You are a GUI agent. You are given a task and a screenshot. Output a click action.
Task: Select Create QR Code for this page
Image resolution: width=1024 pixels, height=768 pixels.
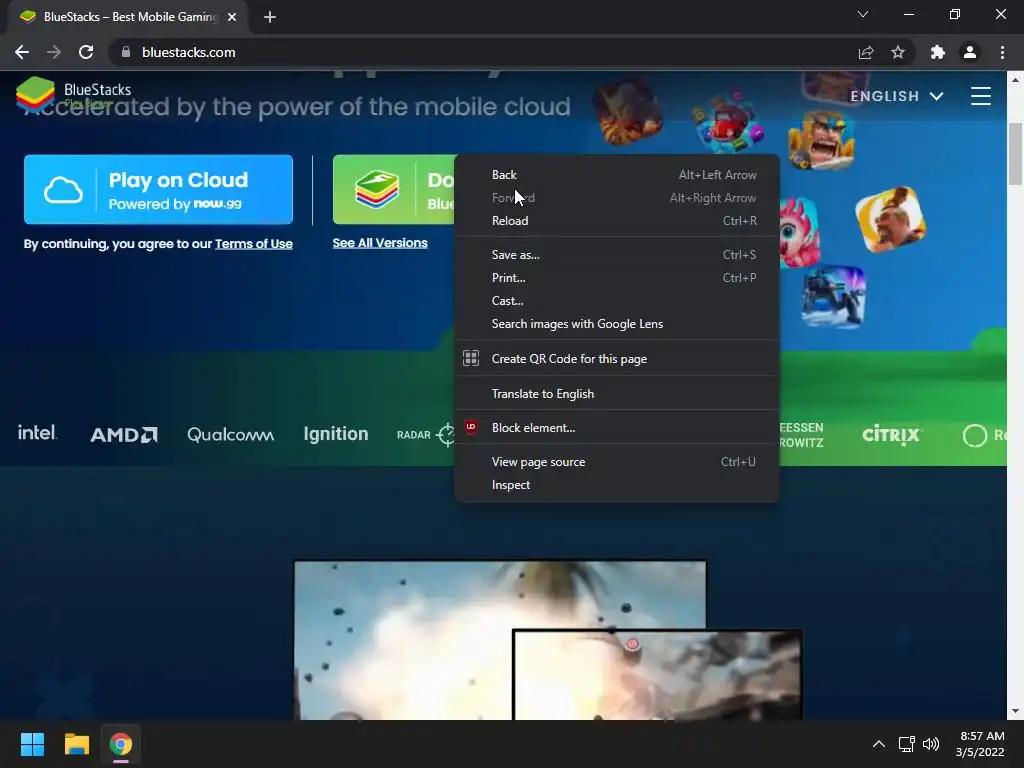617,359
